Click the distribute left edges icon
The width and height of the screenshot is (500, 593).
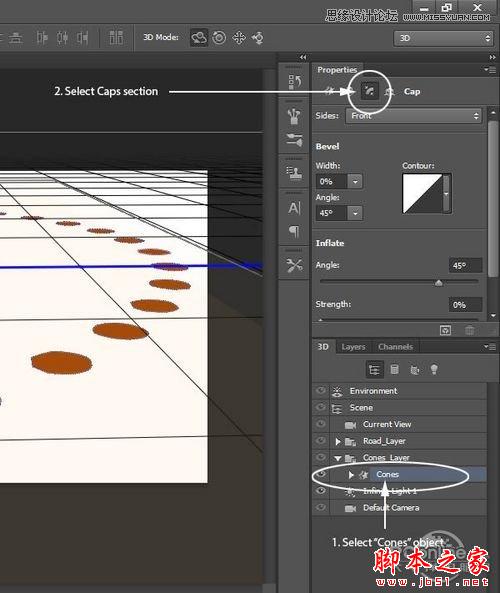[42, 37]
